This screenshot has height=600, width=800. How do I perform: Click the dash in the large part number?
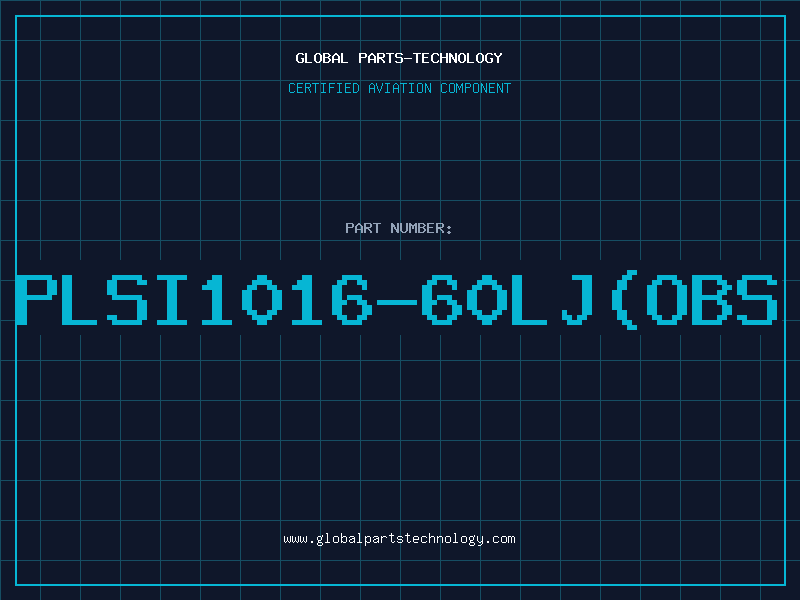coord(397,302)
